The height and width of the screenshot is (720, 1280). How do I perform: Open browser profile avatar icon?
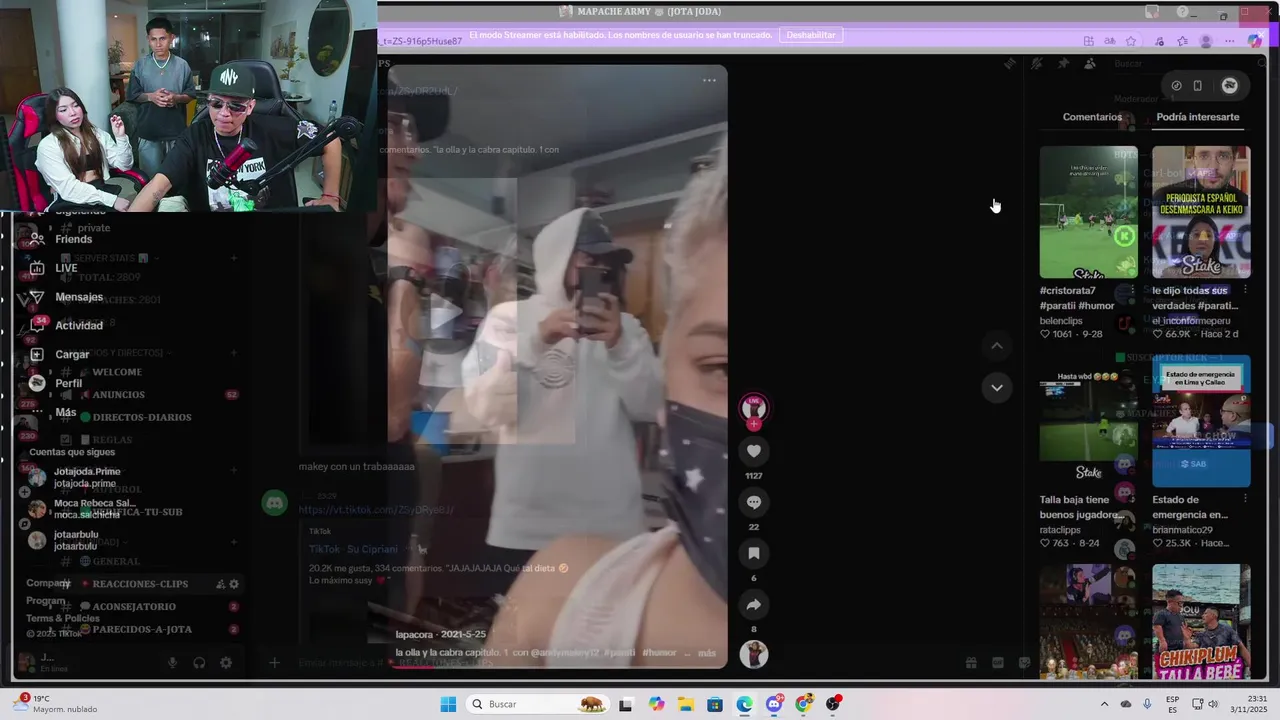[x=1206, y=41]
